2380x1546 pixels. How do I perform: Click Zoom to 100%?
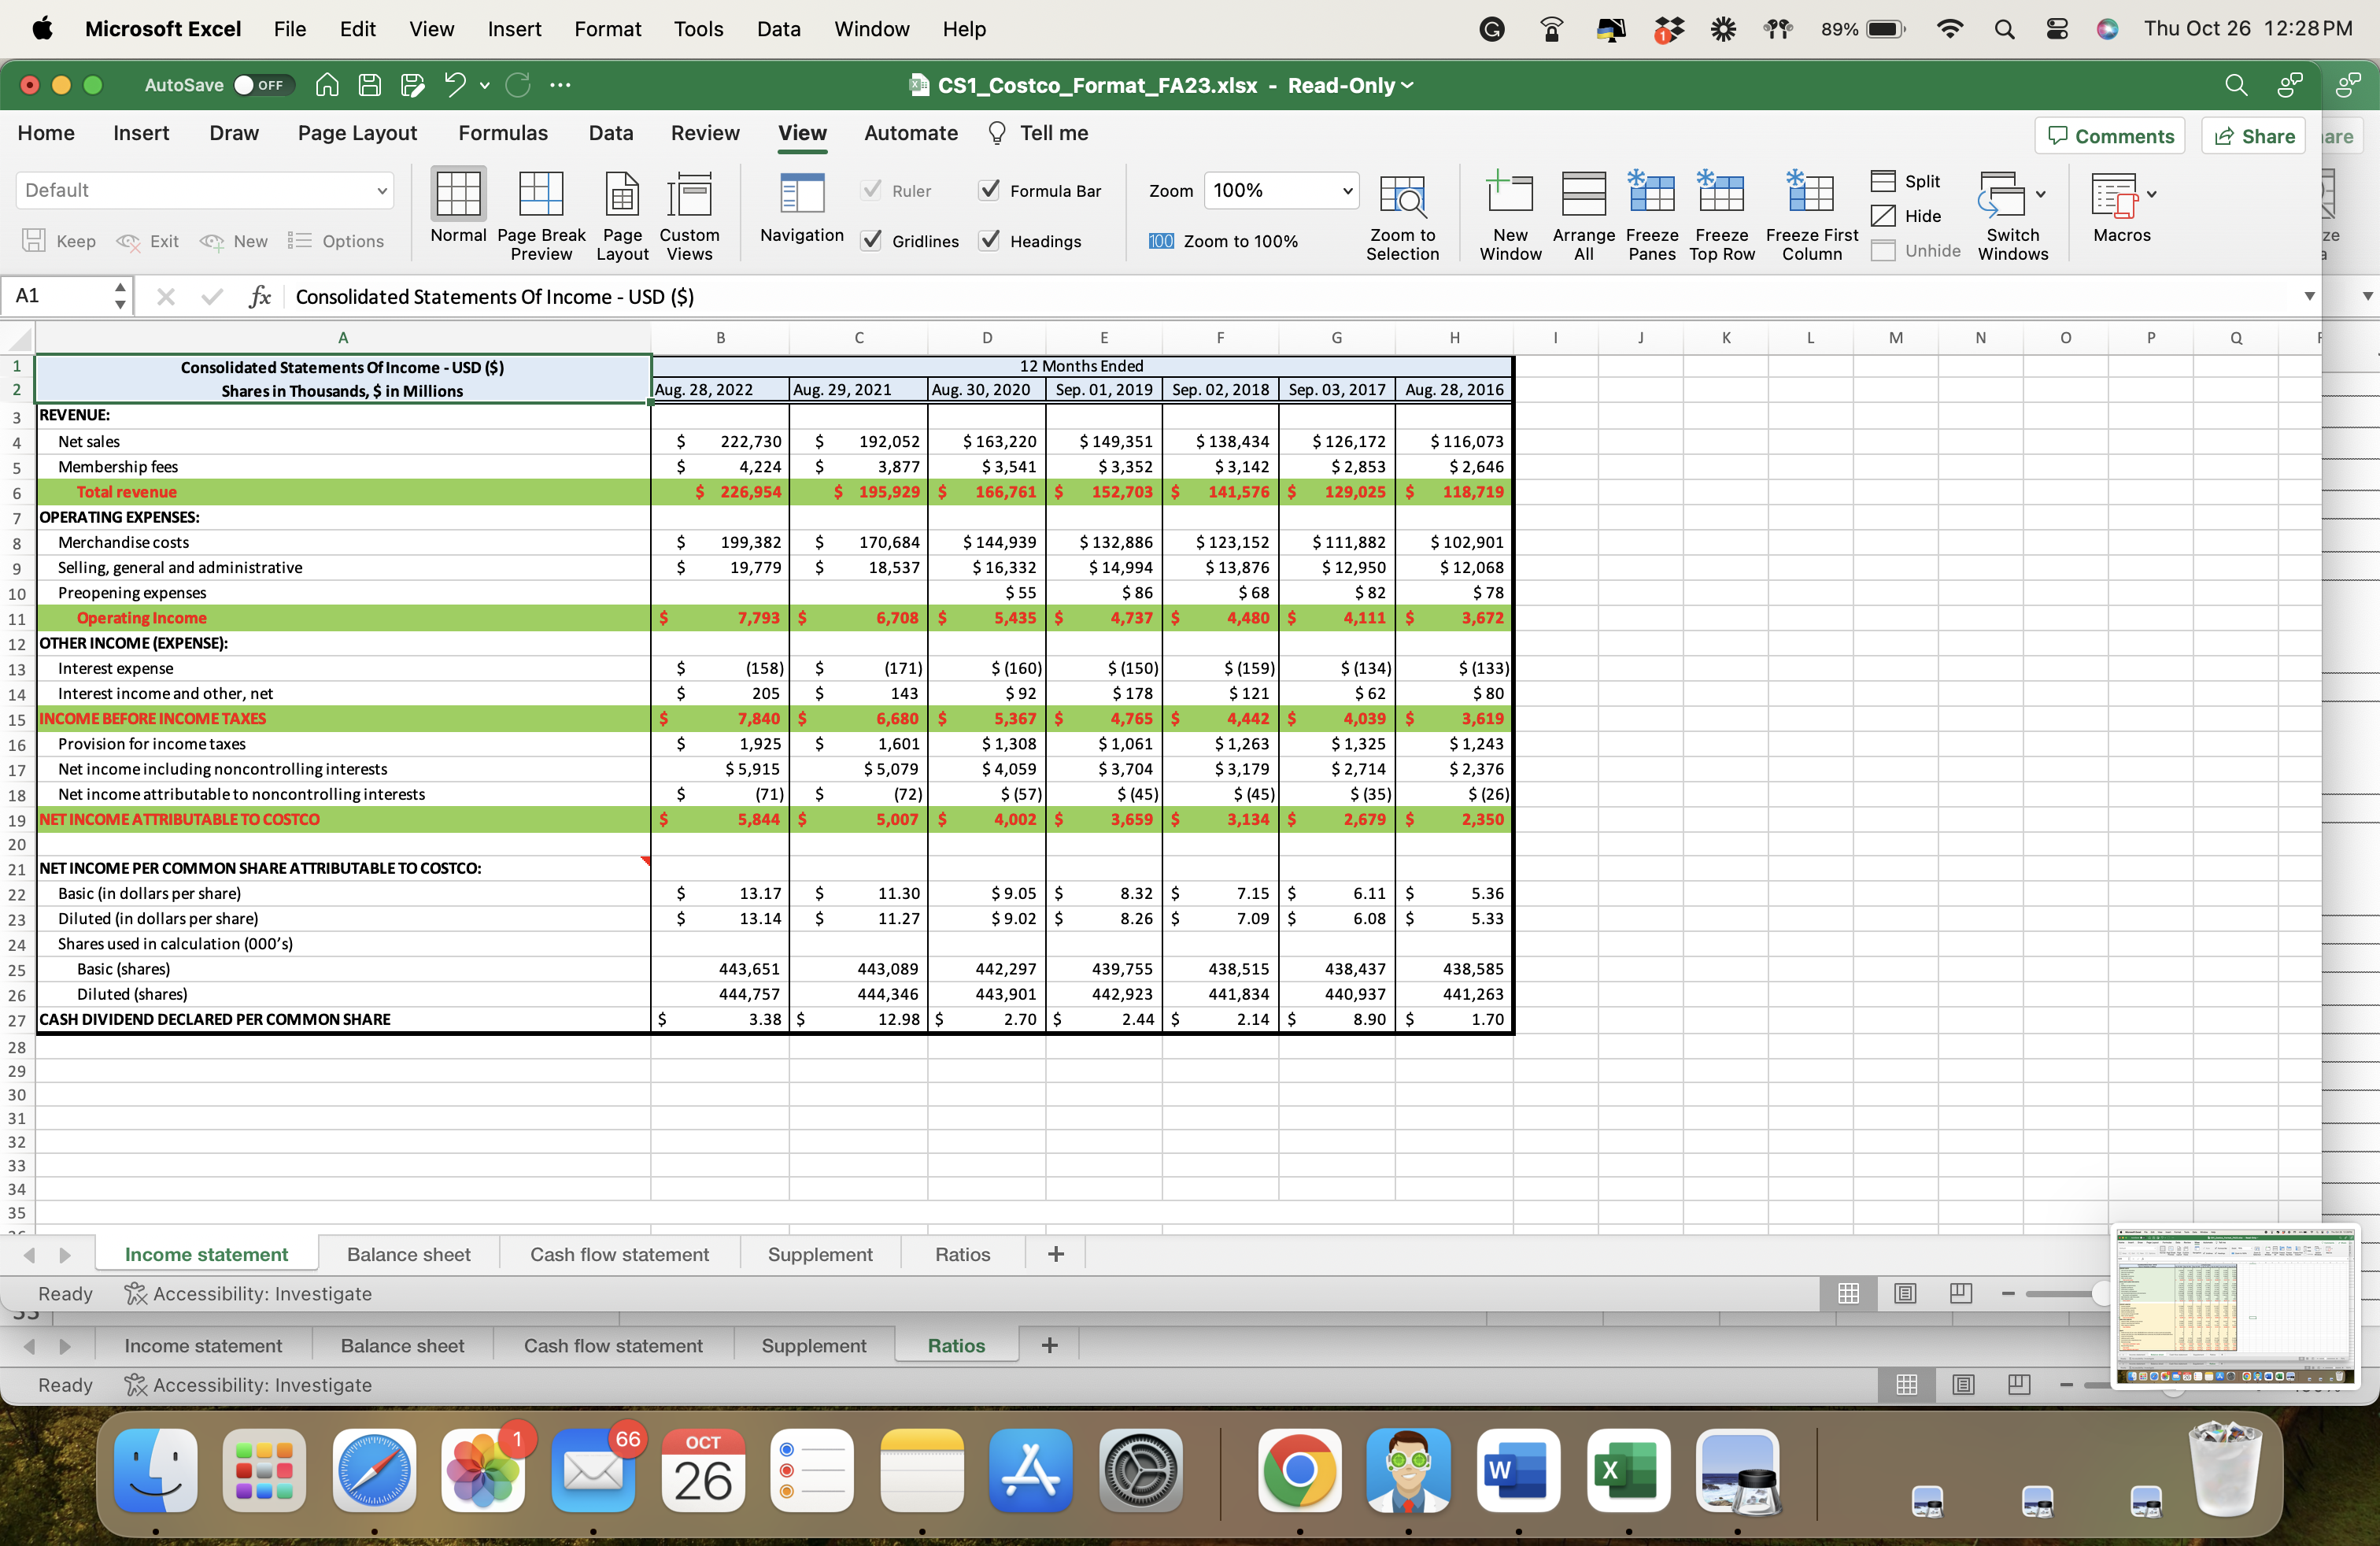pyautogui.click(x=1223, y=240)
